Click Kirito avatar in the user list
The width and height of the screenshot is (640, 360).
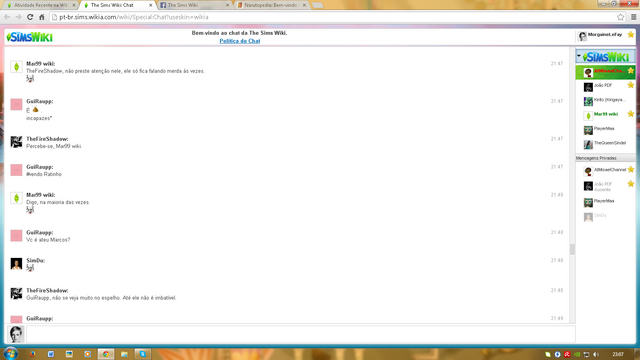click(x=588, y=101)
